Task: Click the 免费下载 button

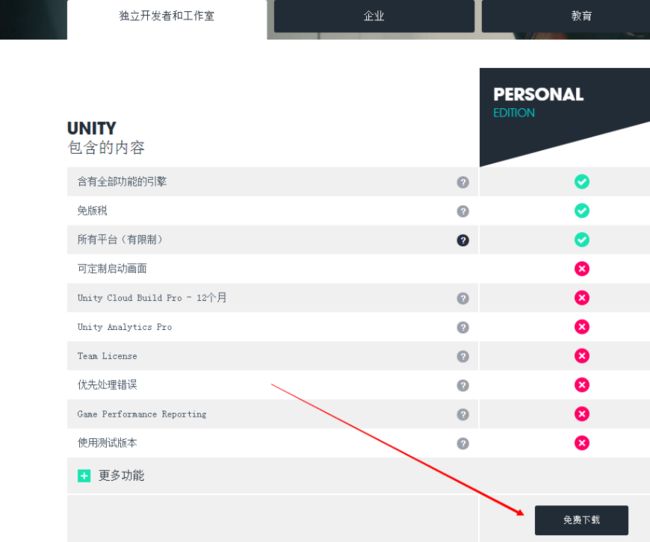Action: coord(581,520)
